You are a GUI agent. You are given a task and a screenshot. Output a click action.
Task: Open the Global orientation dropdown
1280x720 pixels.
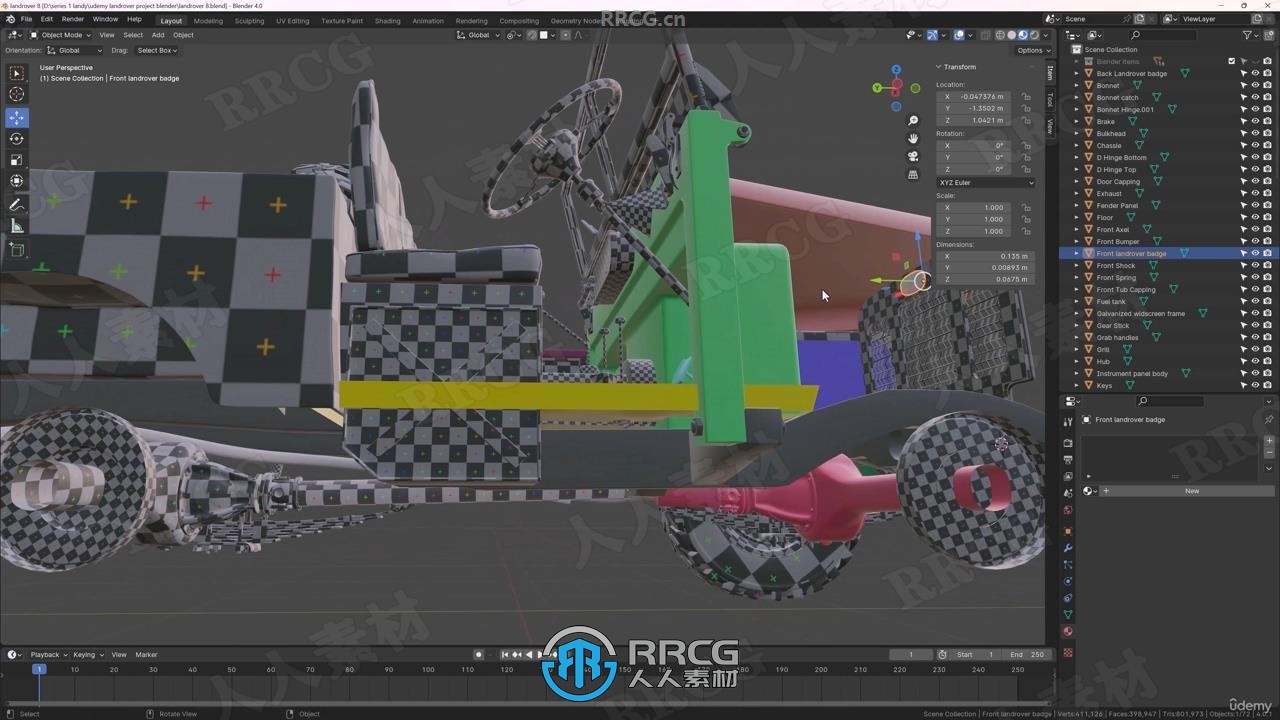point(74,50)
